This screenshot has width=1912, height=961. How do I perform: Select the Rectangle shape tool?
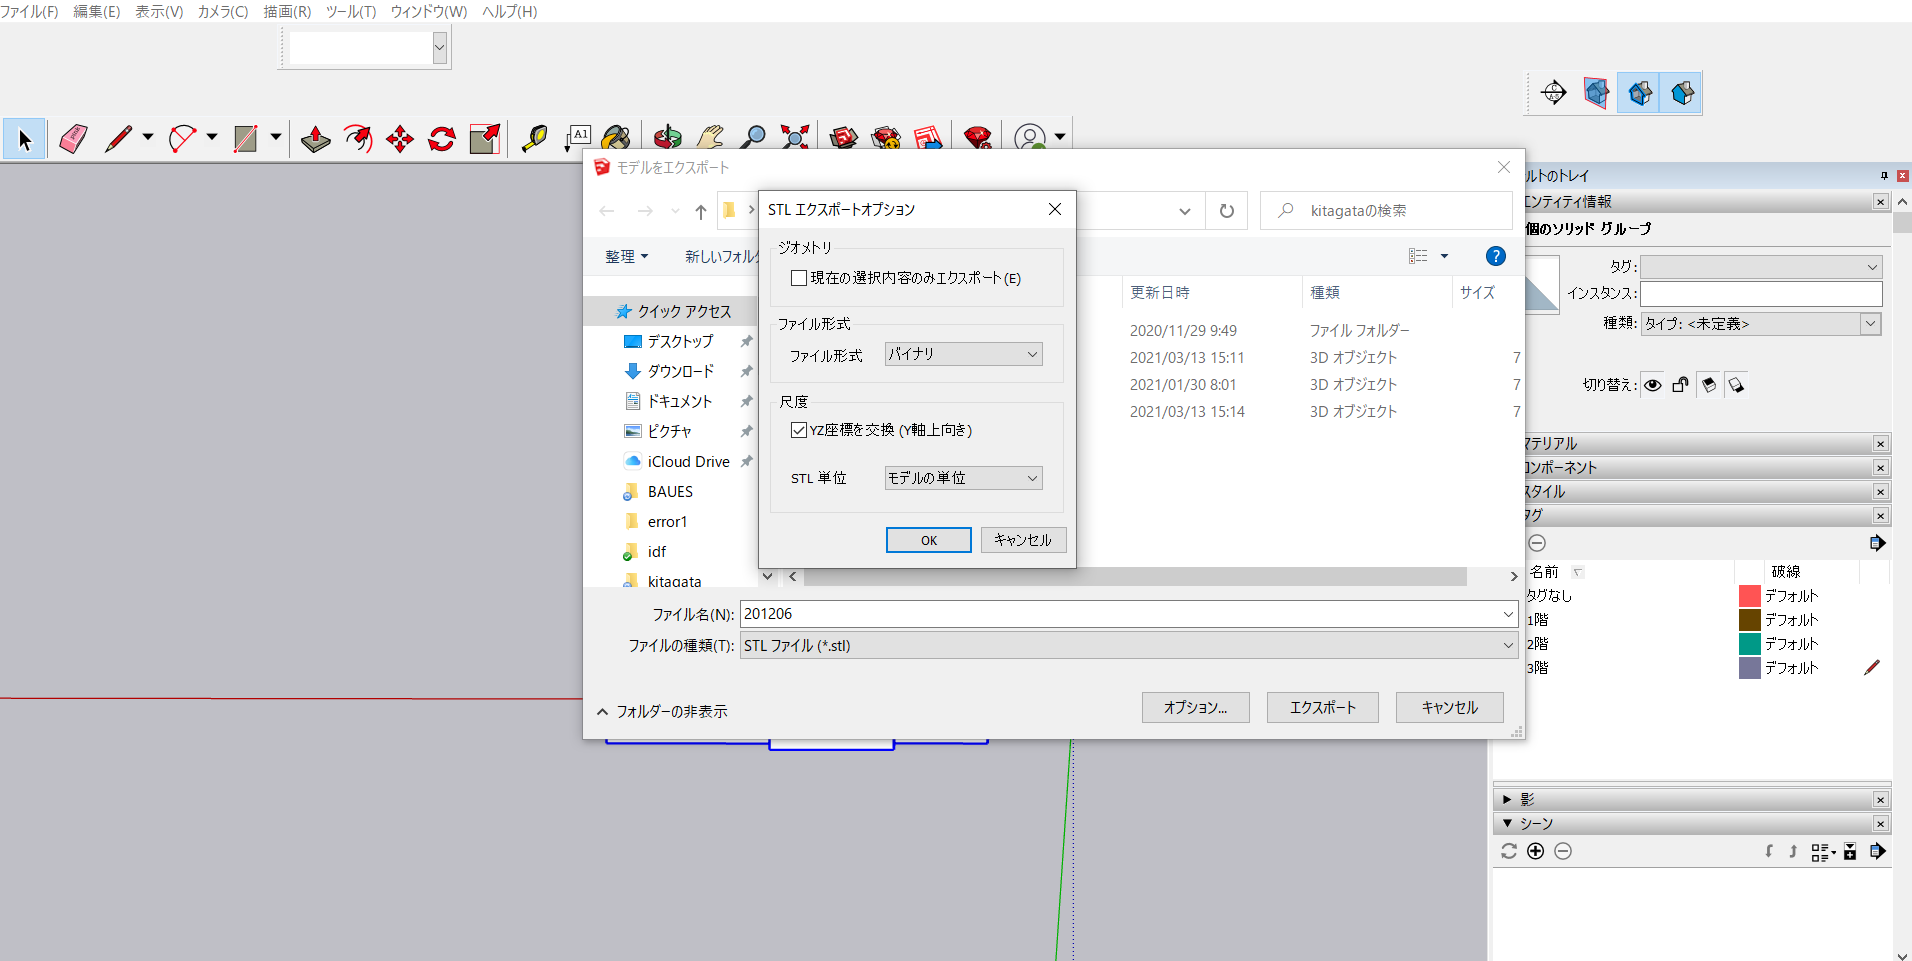tap(246, 139)
